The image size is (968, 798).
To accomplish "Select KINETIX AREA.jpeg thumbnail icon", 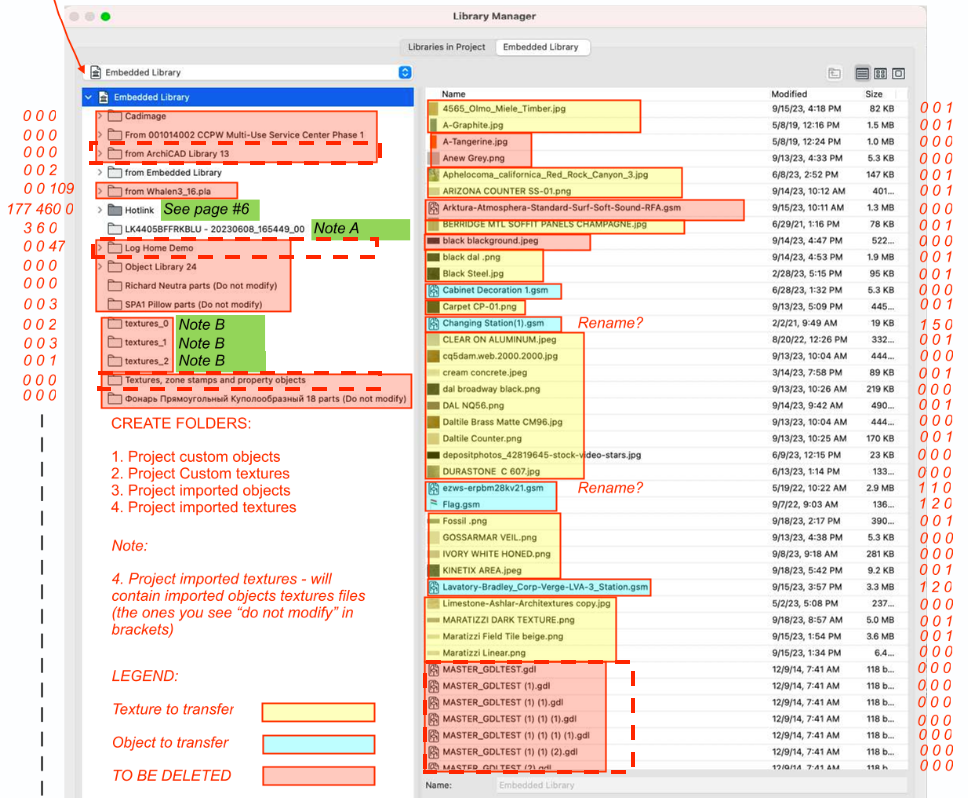I will point(433,570).
